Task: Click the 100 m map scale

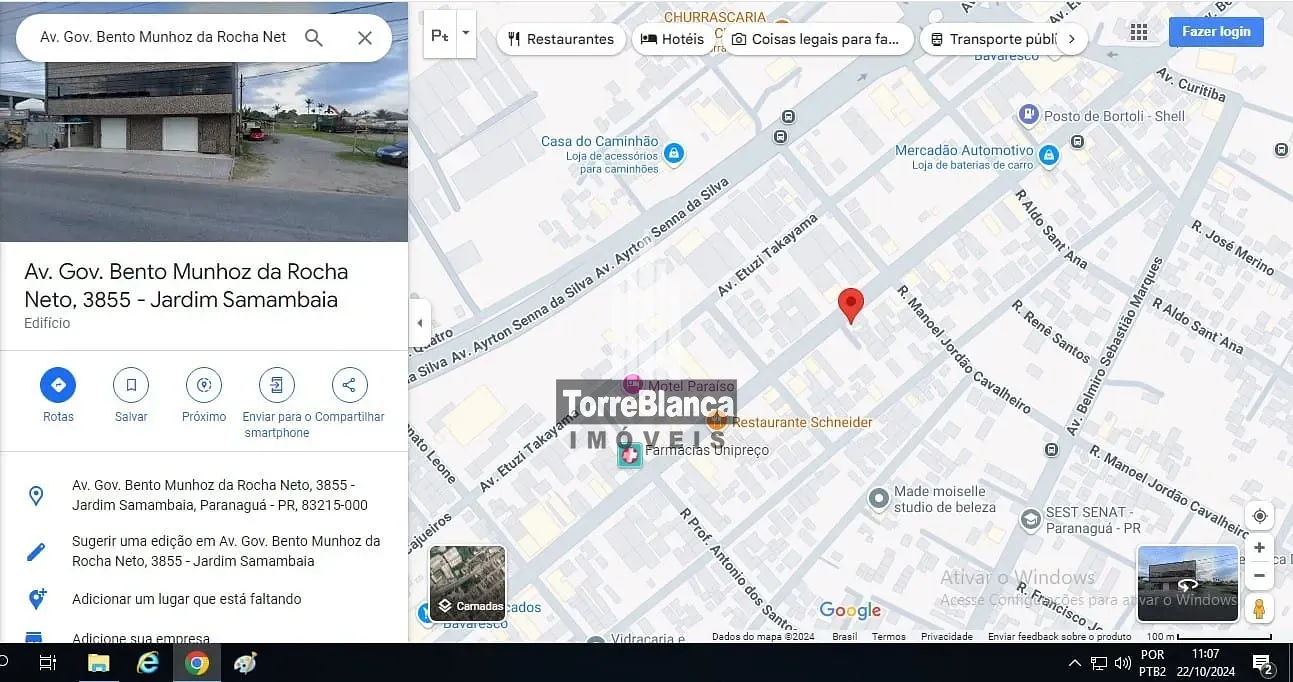Action: [x=1208, y=636]
